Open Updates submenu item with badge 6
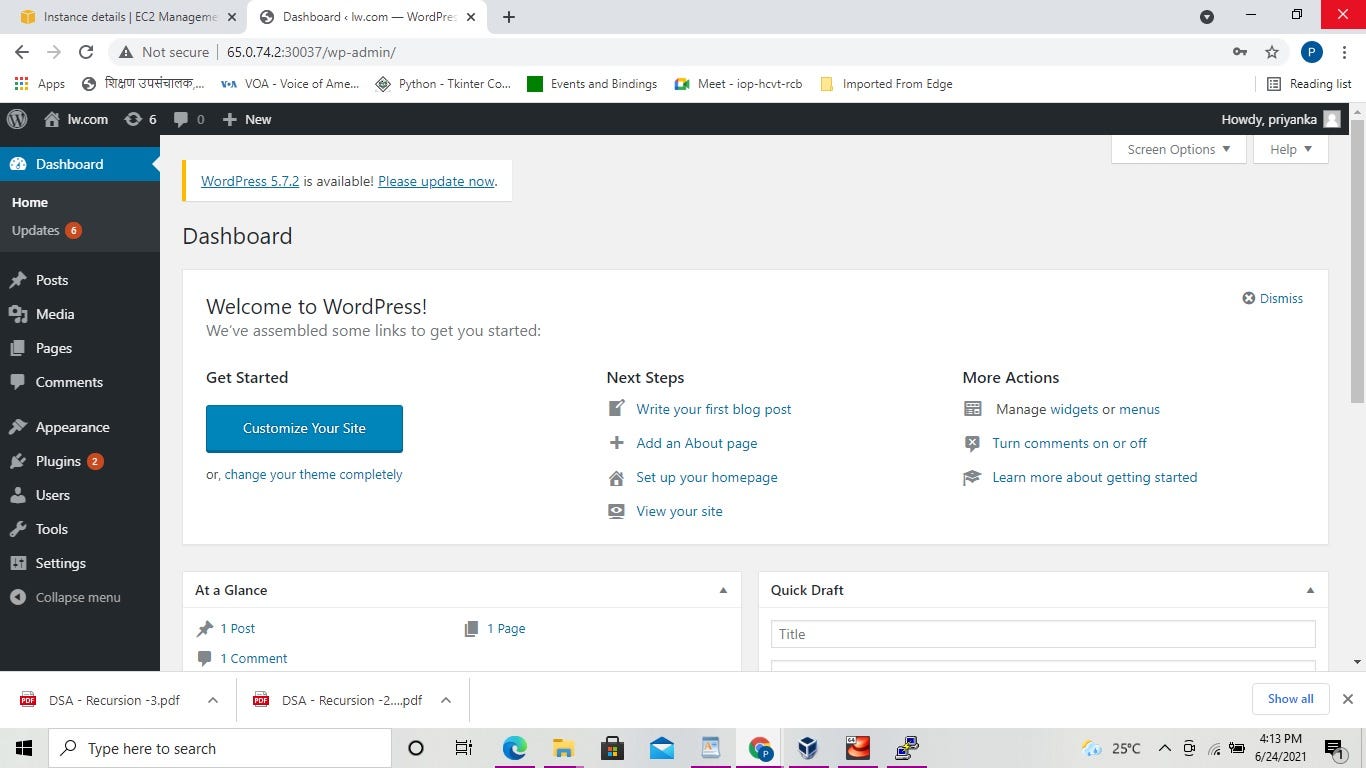1366x768 pixels. point(46,230)
